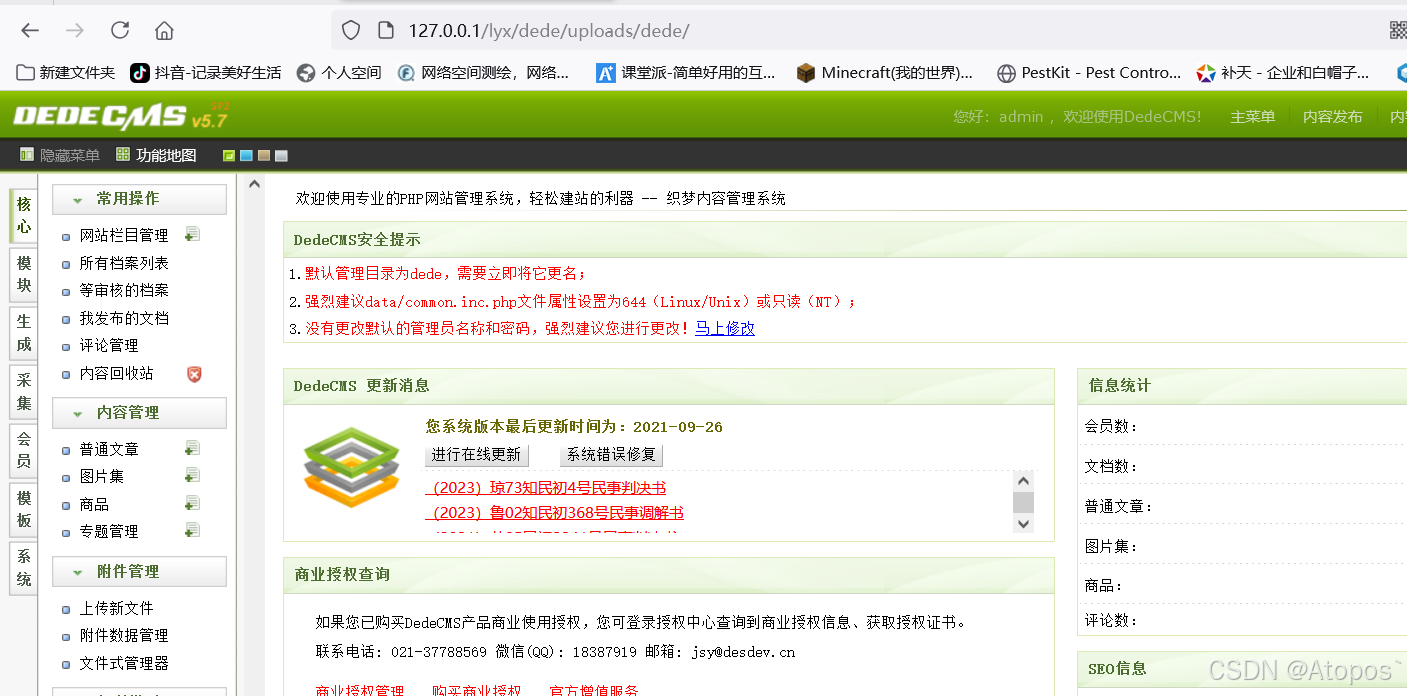Screen dimensions: 1407x696
Task: Switch to 系统 side tab
Action: point(23,567)
